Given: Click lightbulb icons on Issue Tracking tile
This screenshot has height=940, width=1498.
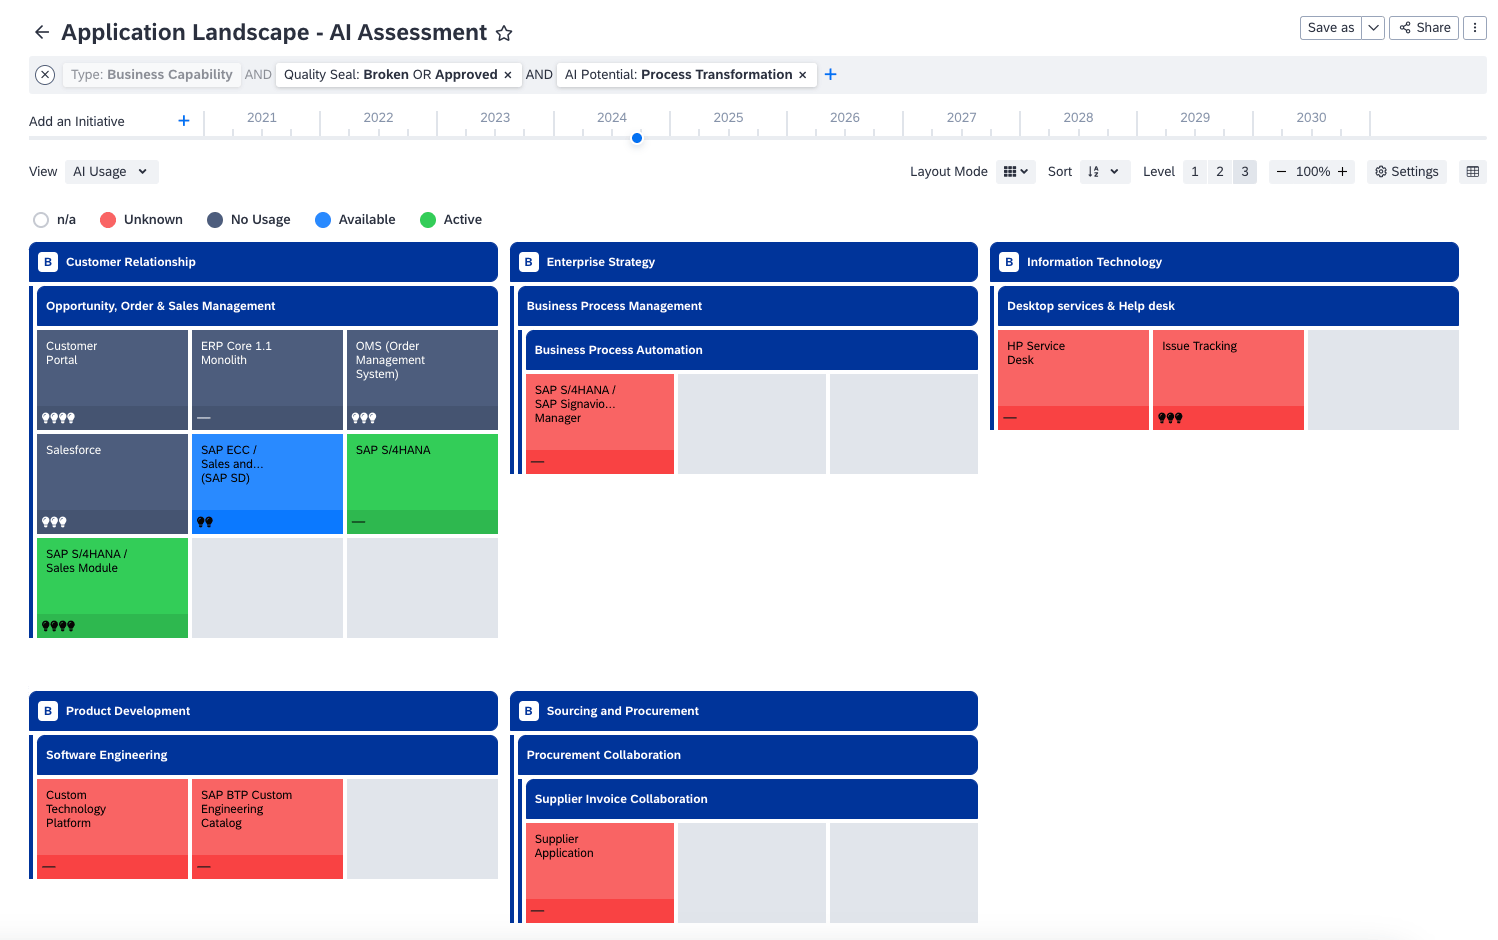Looking at the screenshot, I should tap(1170, 418).
